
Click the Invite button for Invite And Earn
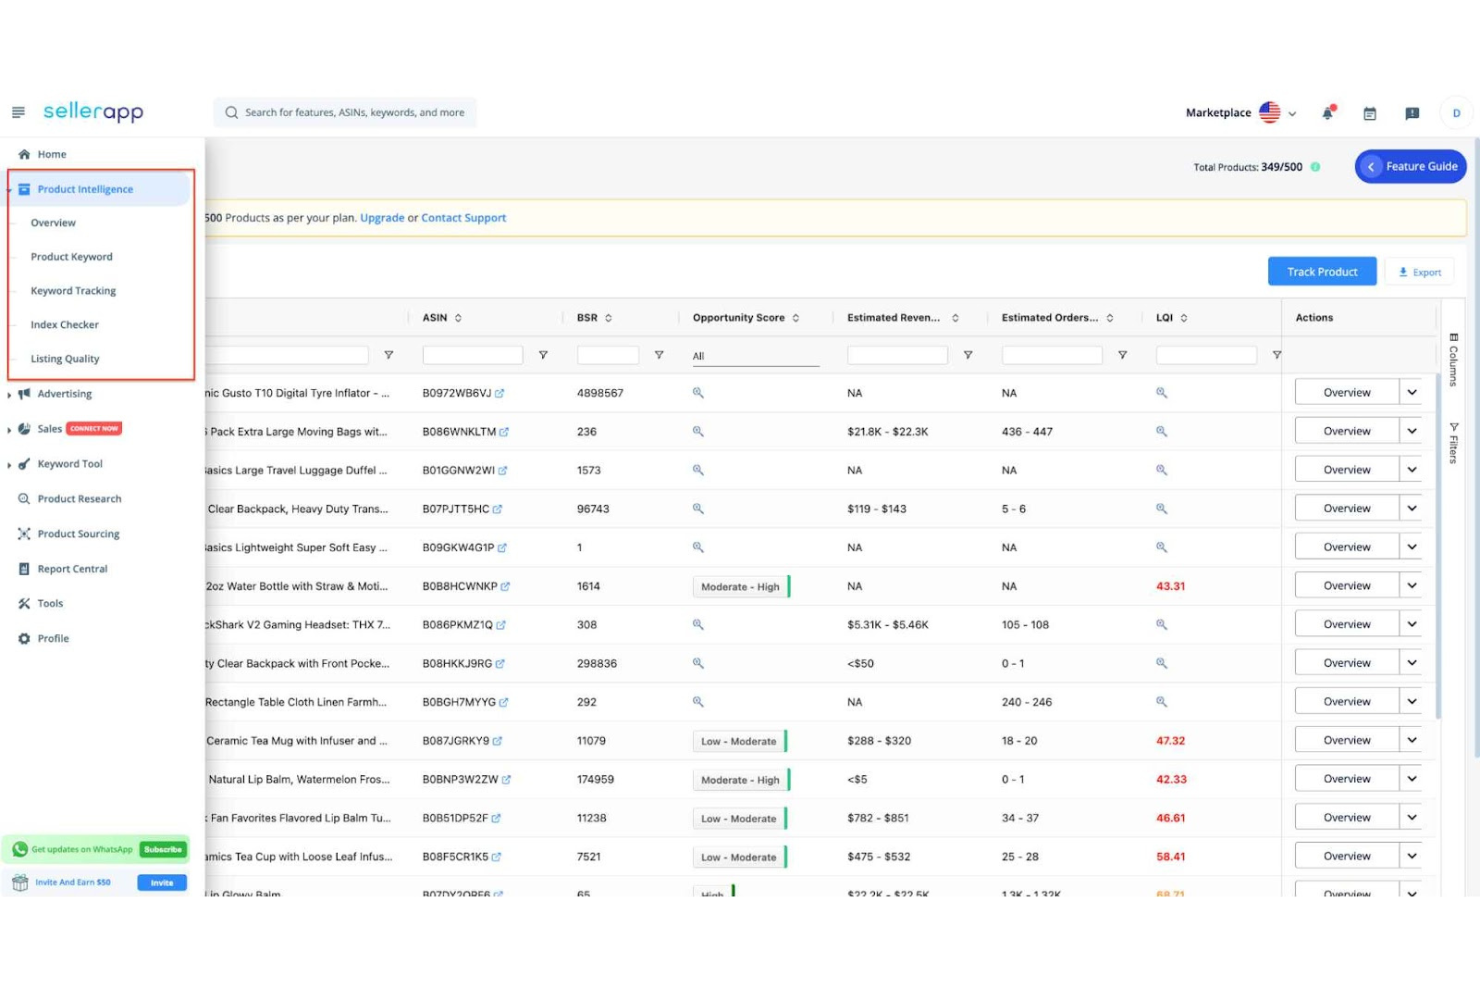162,883
